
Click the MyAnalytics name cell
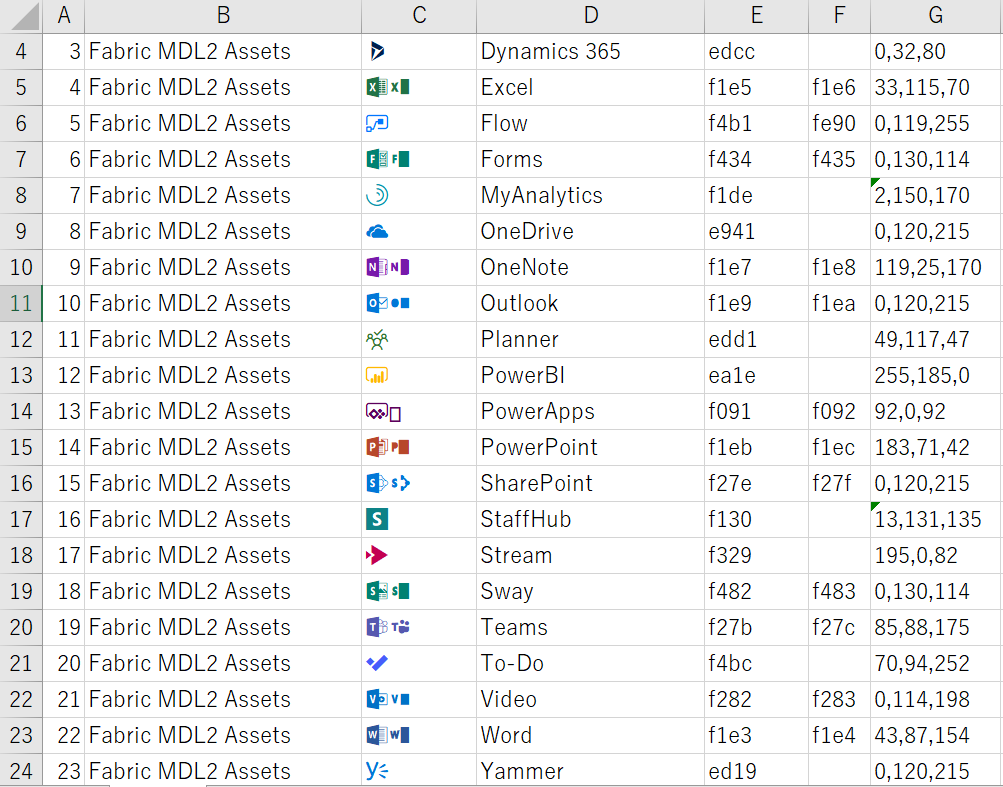pyautogui.click(x=590, y=195)
